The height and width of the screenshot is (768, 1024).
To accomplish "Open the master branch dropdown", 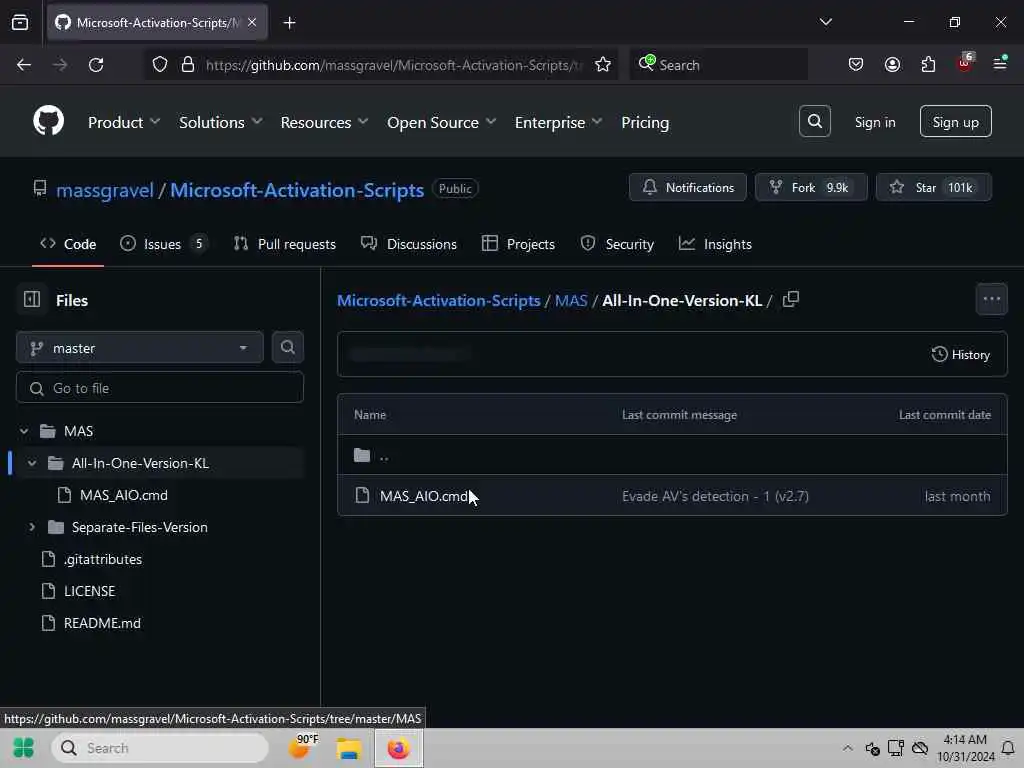I will click(x=140, y=347).
